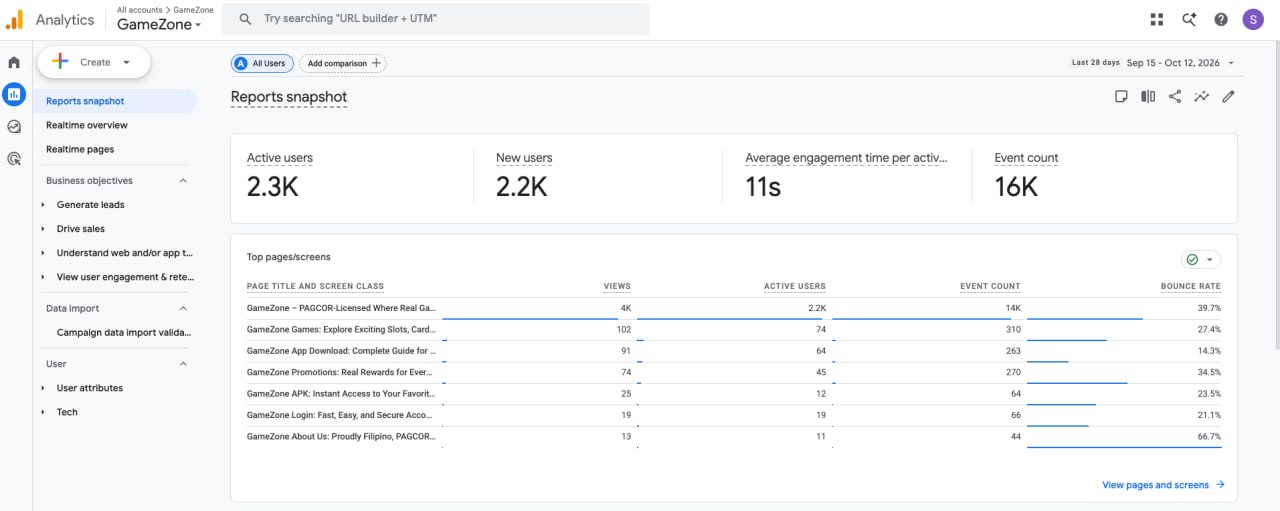Click the Event count metric label
The width and height of the screenshot is (1280, 511).
[x=1026, y=158]
